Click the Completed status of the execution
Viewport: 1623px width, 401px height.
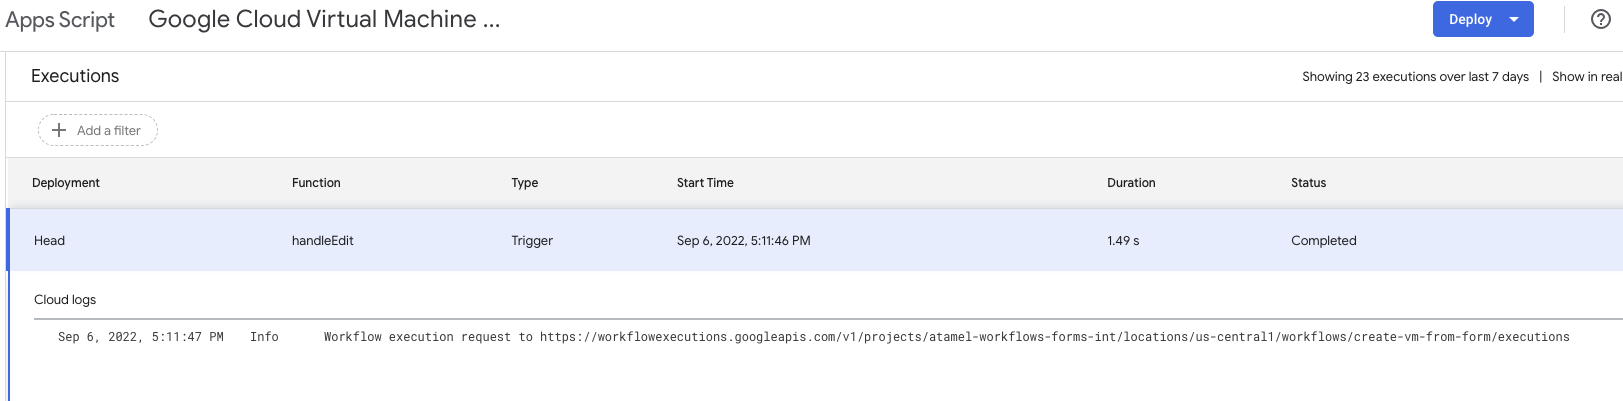(x=1323, y=241)
